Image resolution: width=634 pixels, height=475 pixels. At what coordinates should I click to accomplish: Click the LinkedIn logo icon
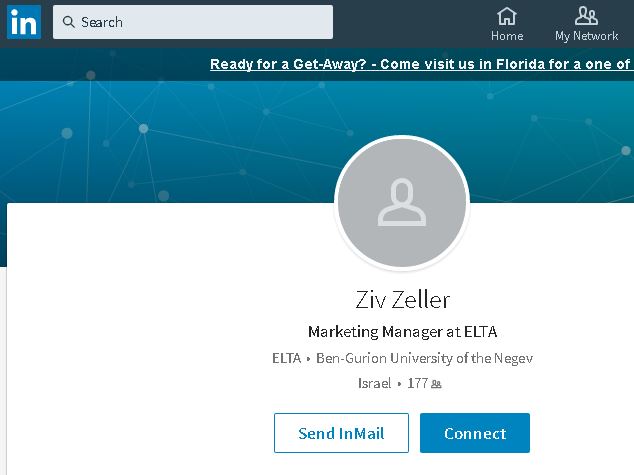click(x=23, y=21)
